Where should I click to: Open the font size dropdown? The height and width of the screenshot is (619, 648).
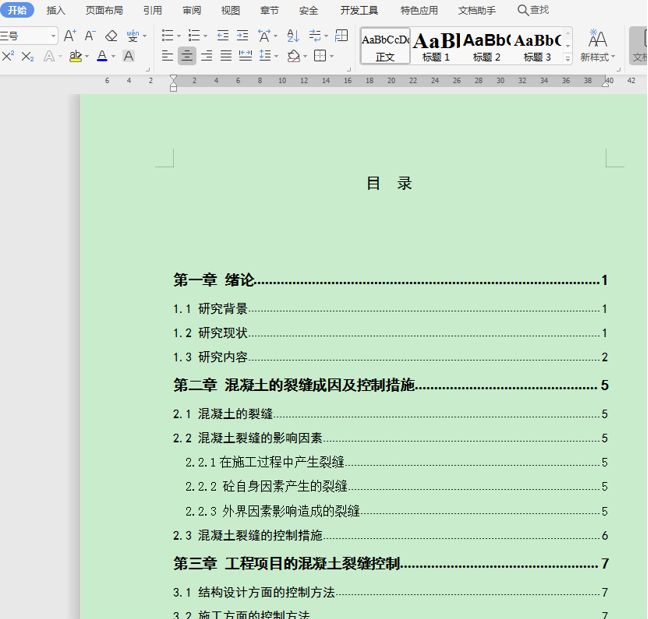point(53,36)
